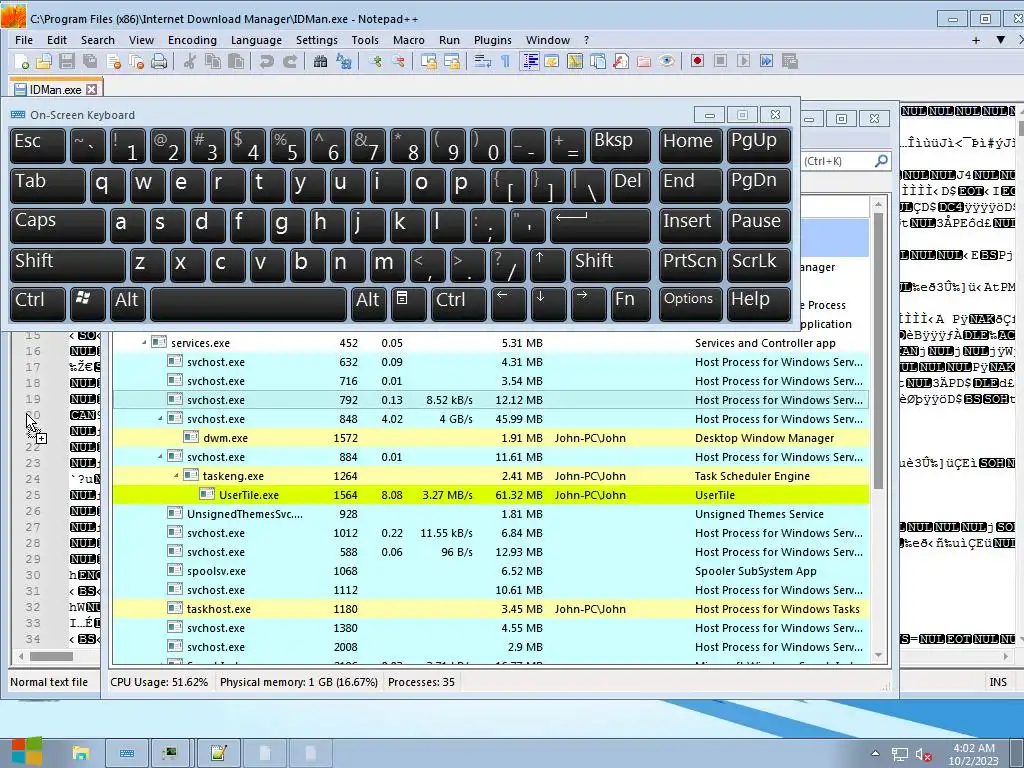
Task: Click the Bksp key on keyboard
Action: [620, 145]
